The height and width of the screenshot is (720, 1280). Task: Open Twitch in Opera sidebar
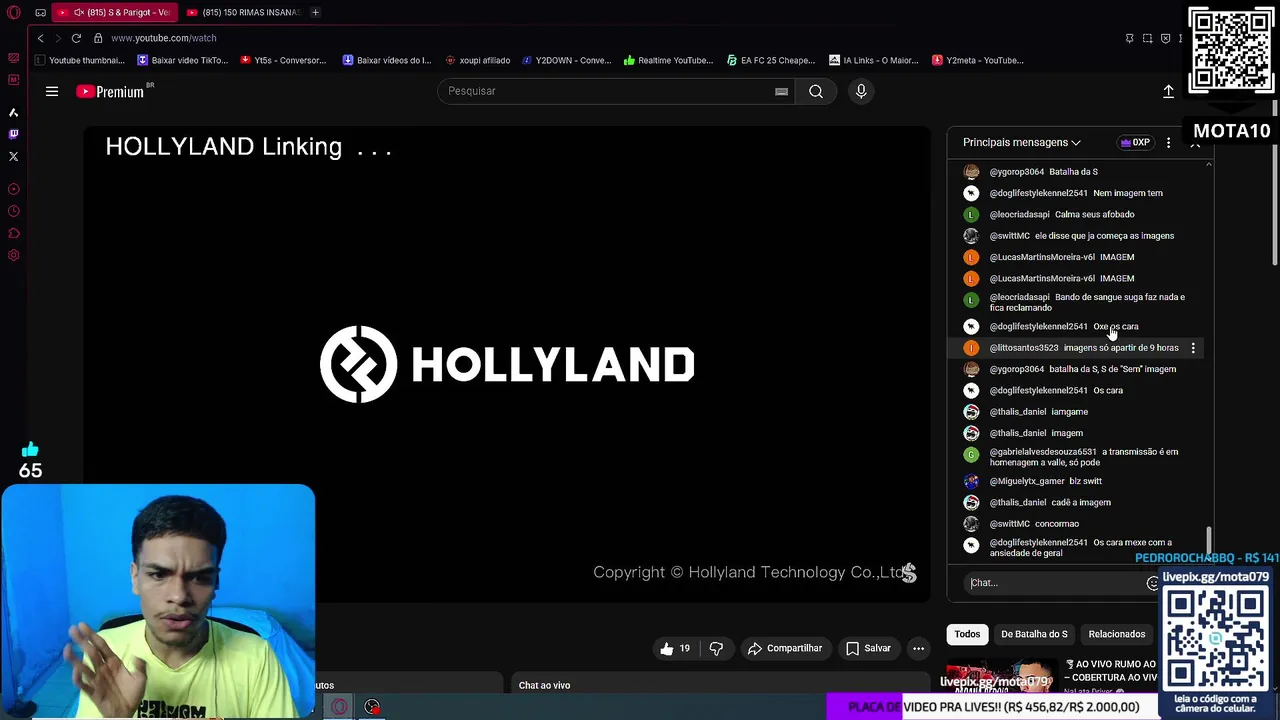pyautogui.click(x=14, y=134)
